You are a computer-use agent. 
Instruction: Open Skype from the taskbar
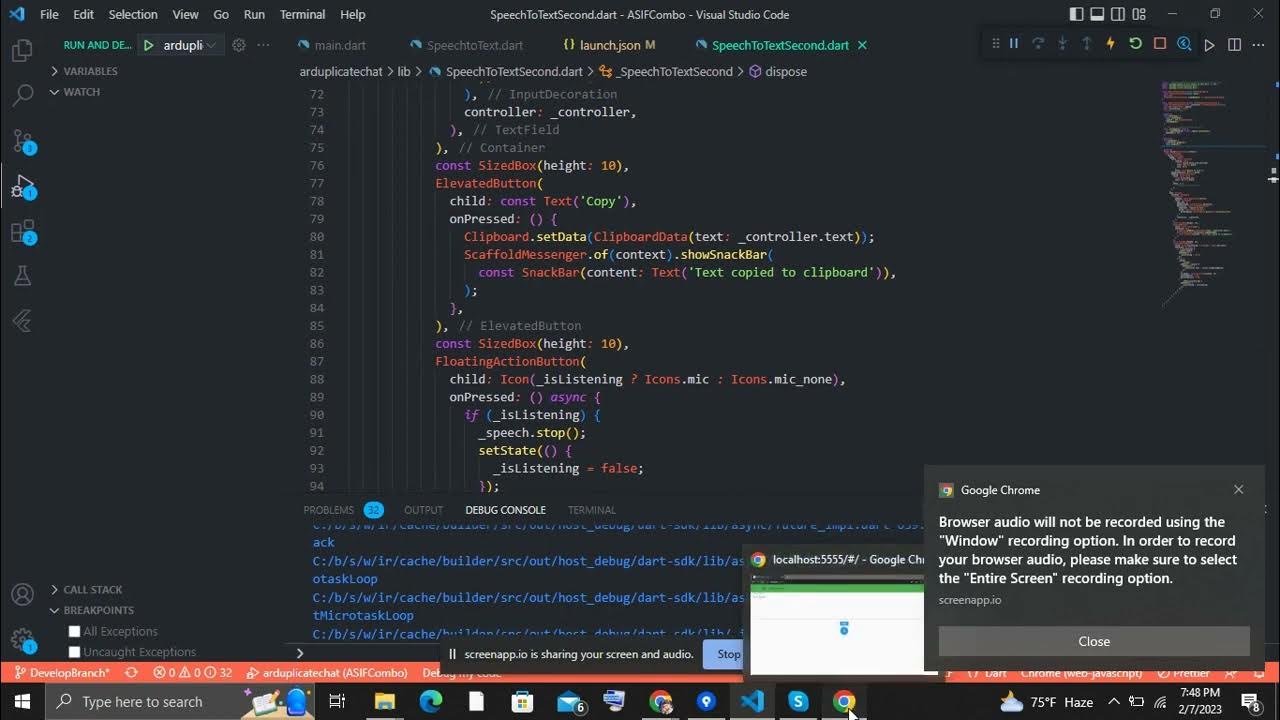pos(798,702)
